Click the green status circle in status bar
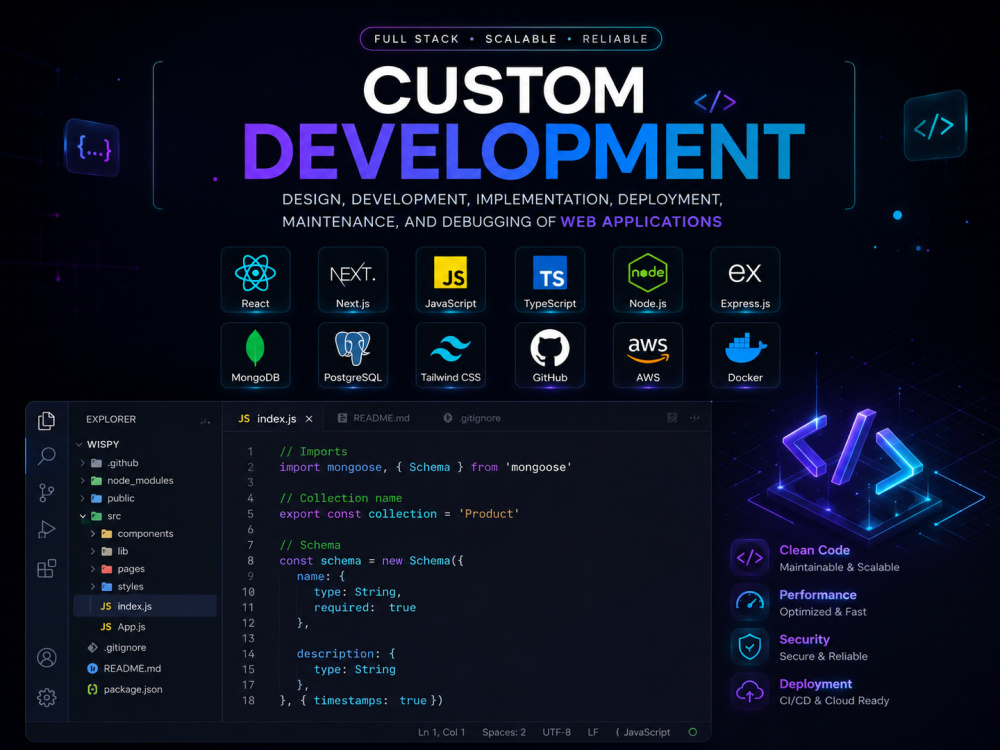 tap(693, 732)
